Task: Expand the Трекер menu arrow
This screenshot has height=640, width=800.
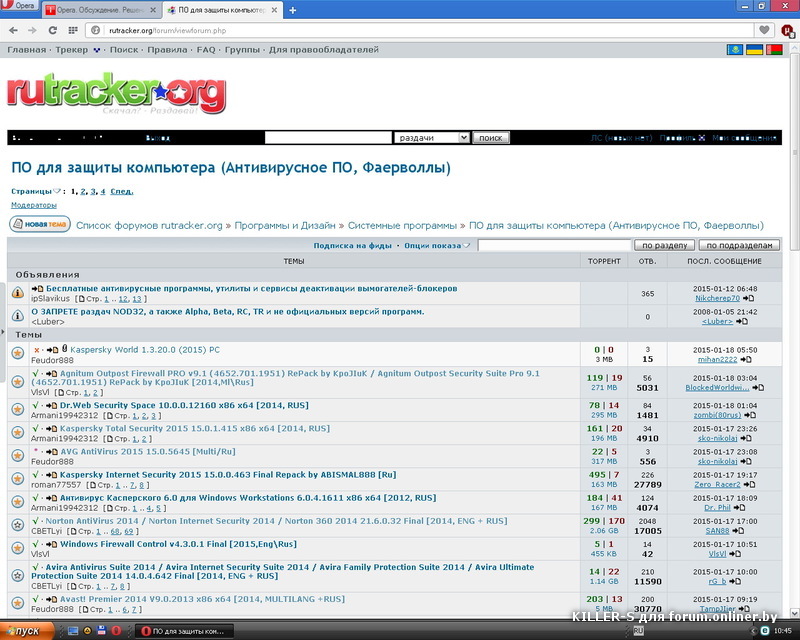Action: 97,49
